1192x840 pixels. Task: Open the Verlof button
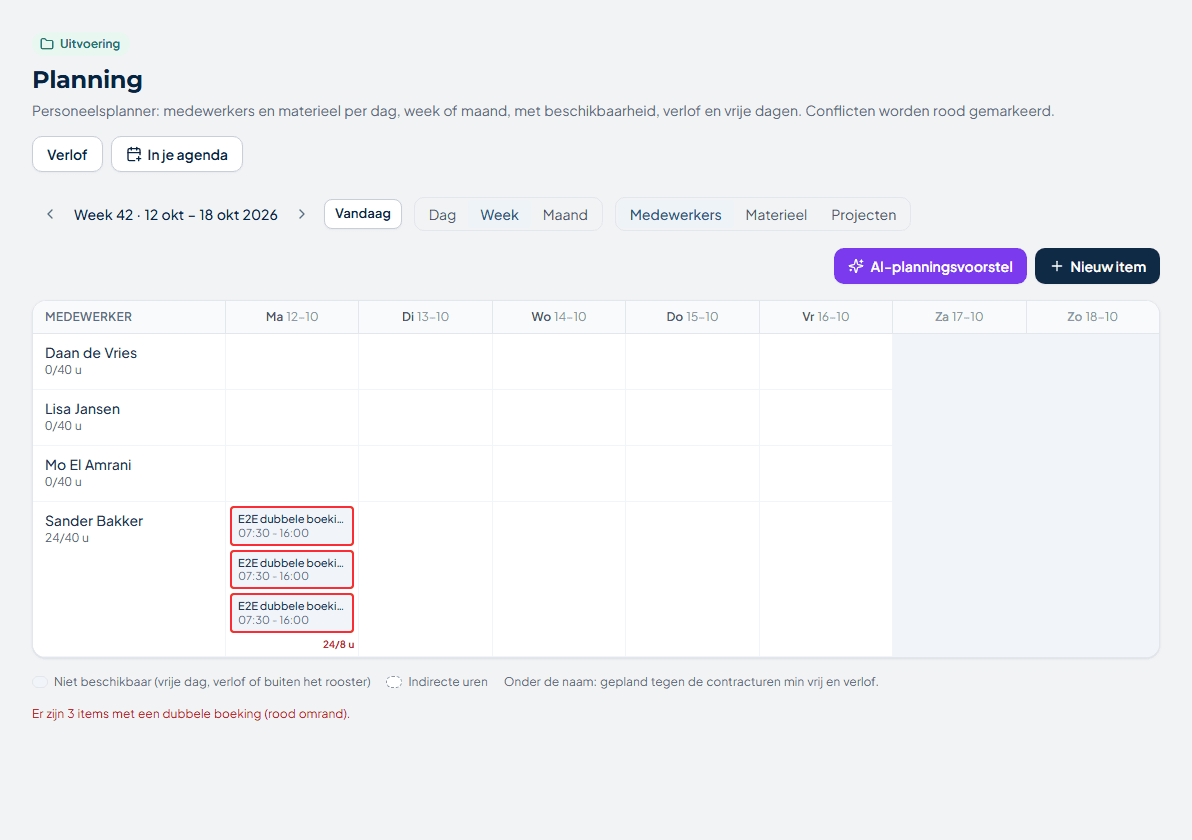click(67, 154)
